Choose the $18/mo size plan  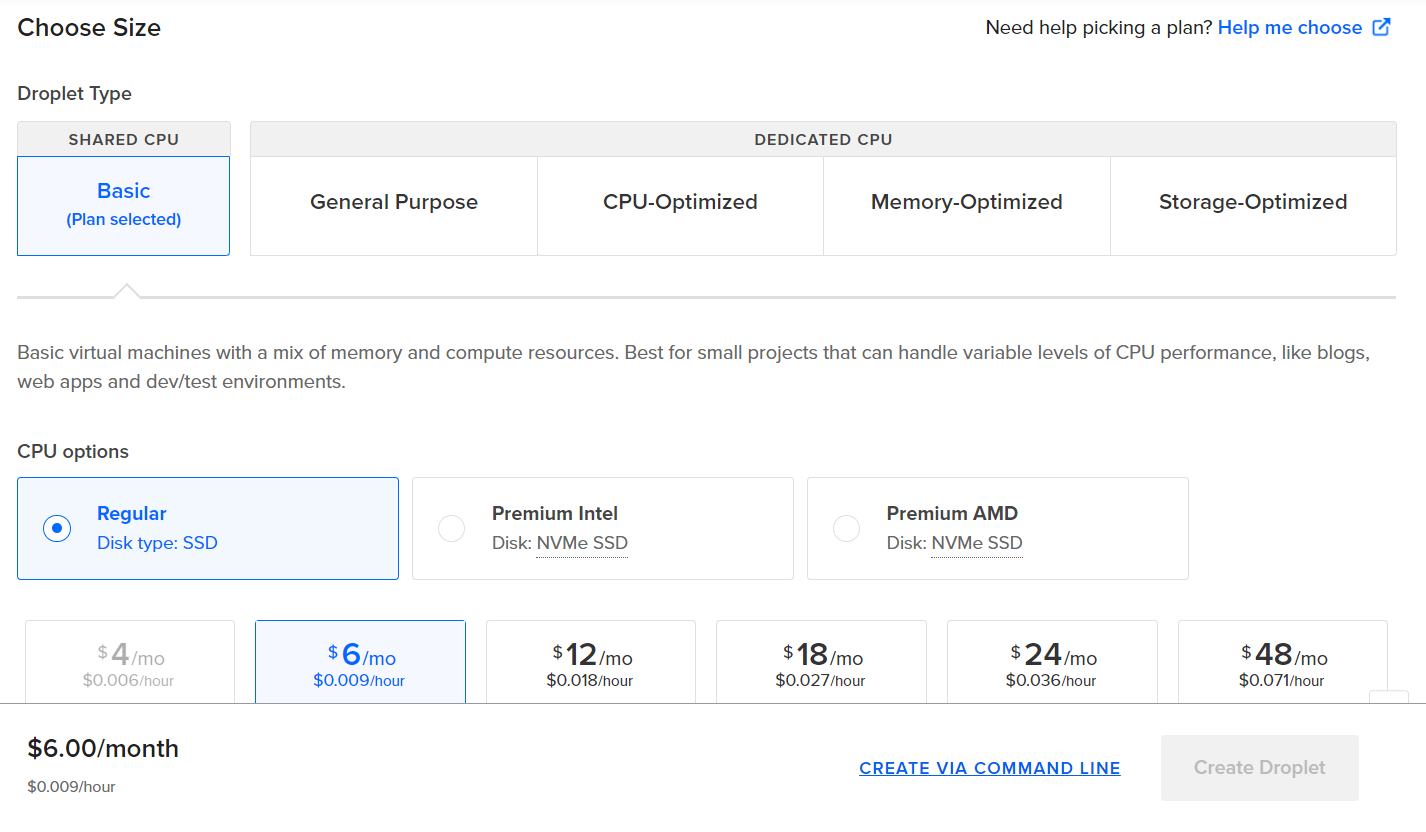tap(821, 662)
